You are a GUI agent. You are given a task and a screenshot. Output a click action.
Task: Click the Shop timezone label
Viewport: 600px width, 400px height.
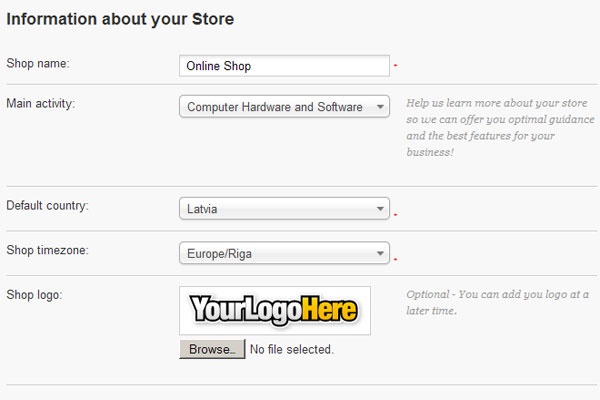click(x=47, y=250)
